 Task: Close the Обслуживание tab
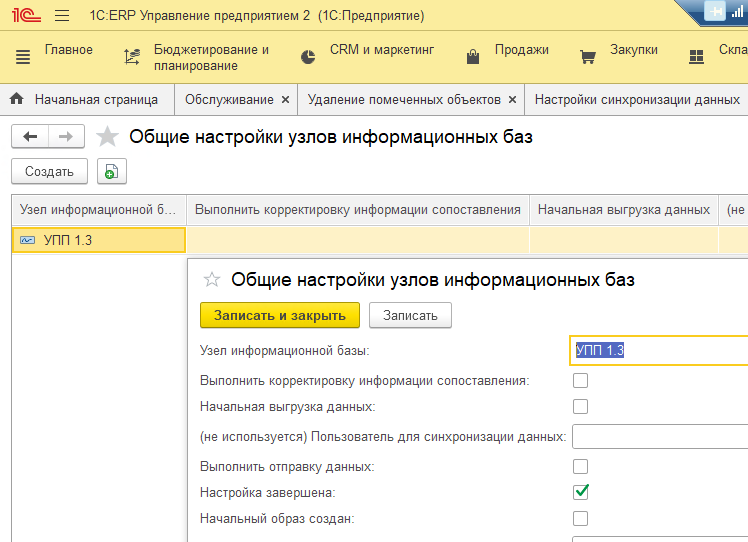coord(285,100)
